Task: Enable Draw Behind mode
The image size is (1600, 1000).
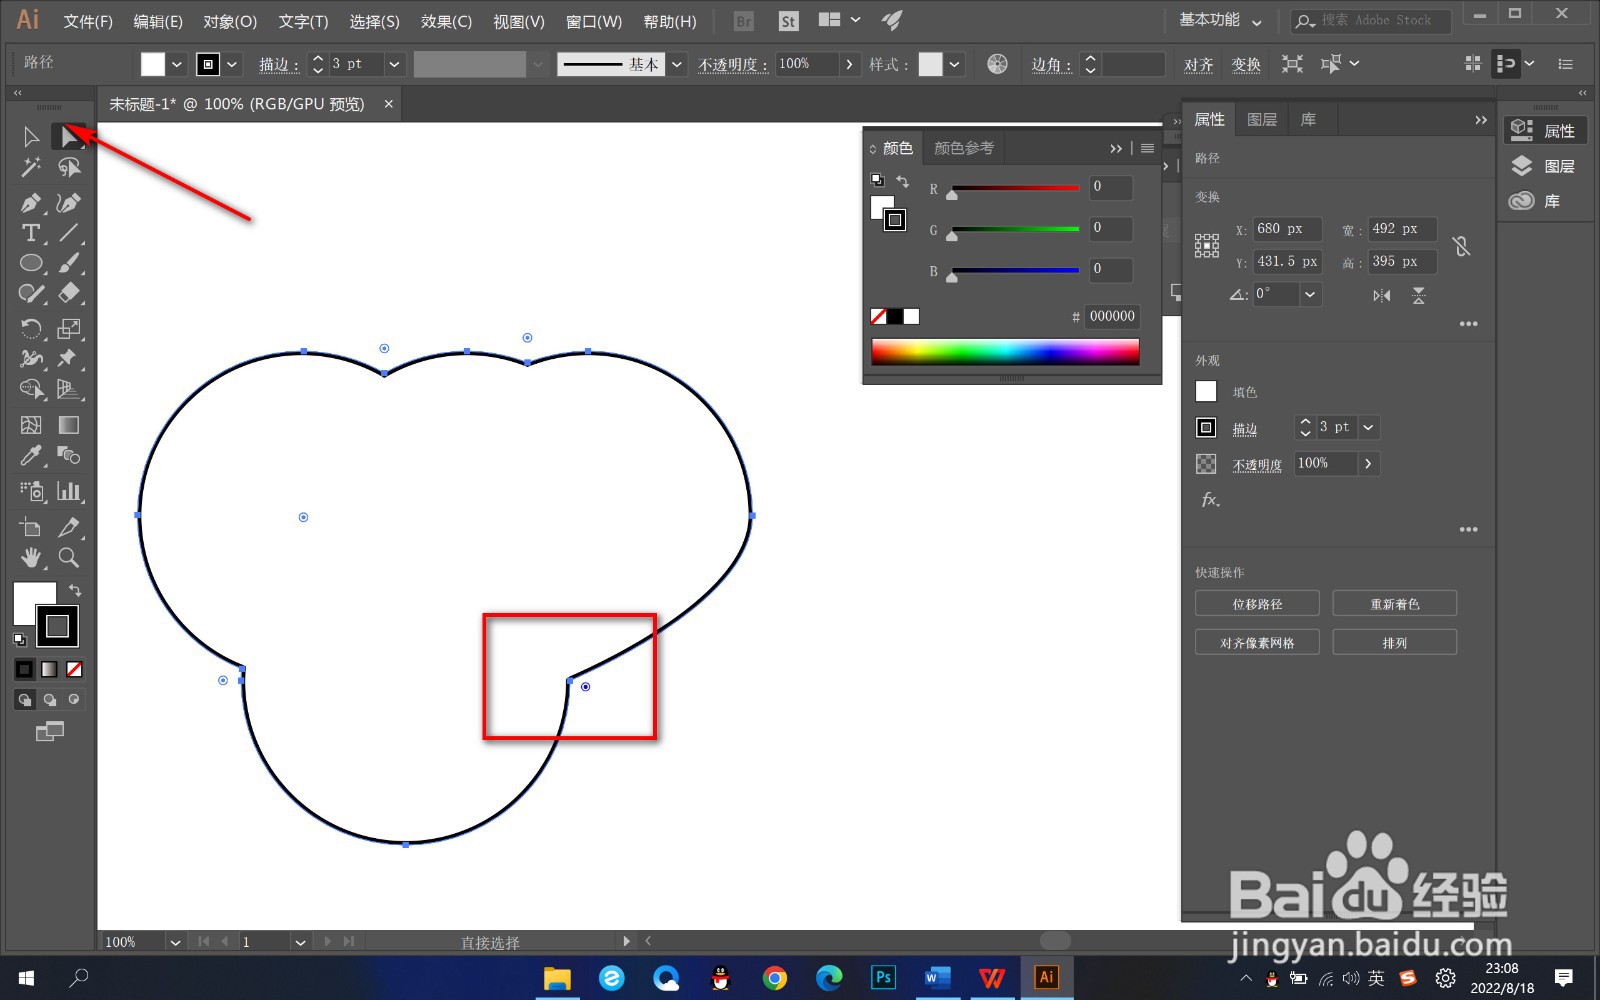Action: tap(49, 699)
